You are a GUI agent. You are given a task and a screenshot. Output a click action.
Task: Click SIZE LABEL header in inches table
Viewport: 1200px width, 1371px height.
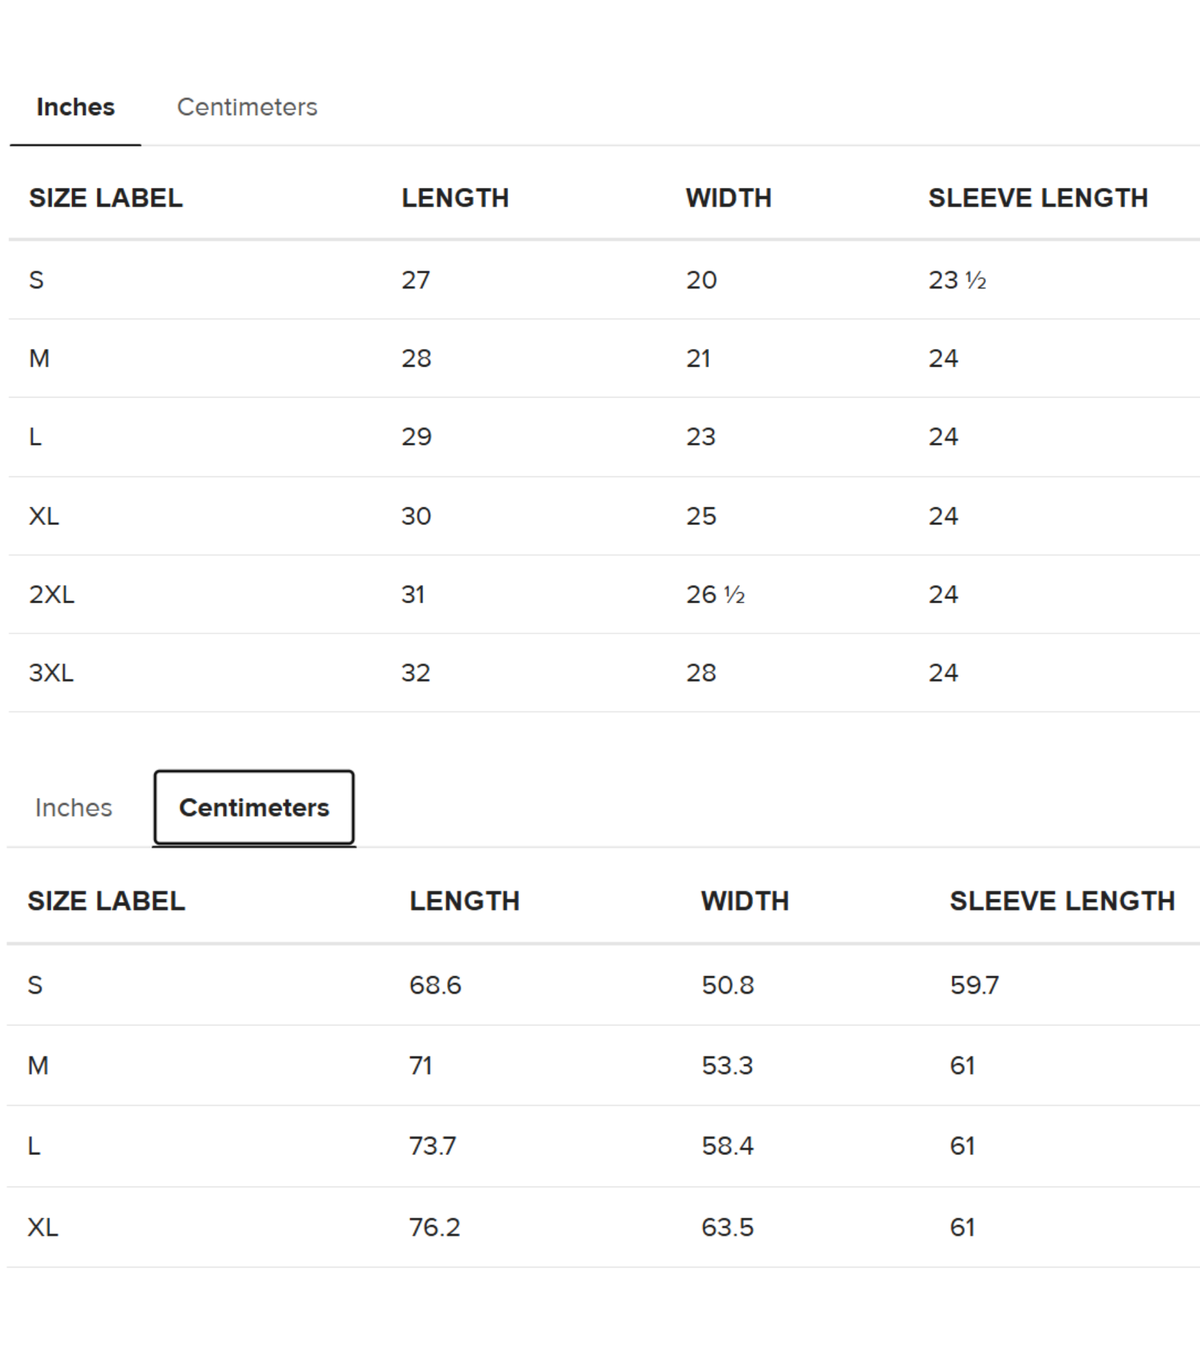(x=106, y=198)
